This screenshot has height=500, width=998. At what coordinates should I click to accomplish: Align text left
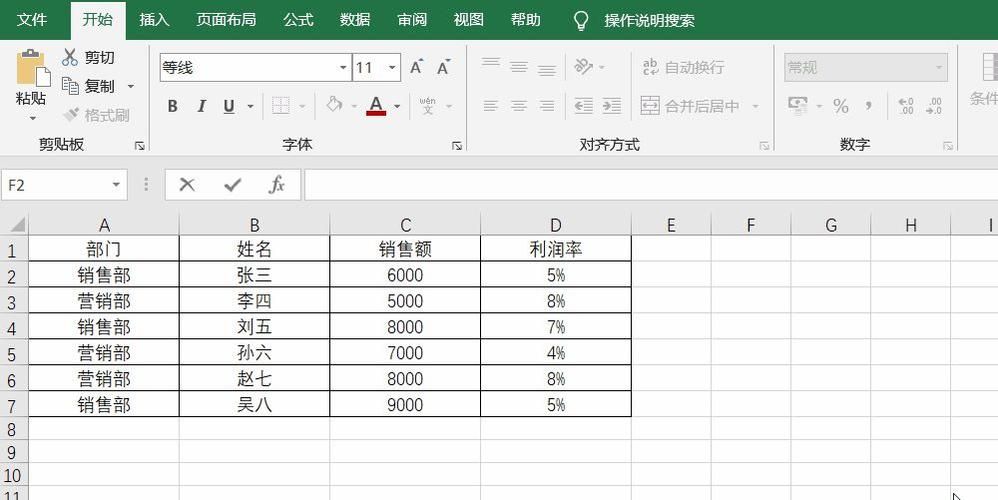[491, 106]
